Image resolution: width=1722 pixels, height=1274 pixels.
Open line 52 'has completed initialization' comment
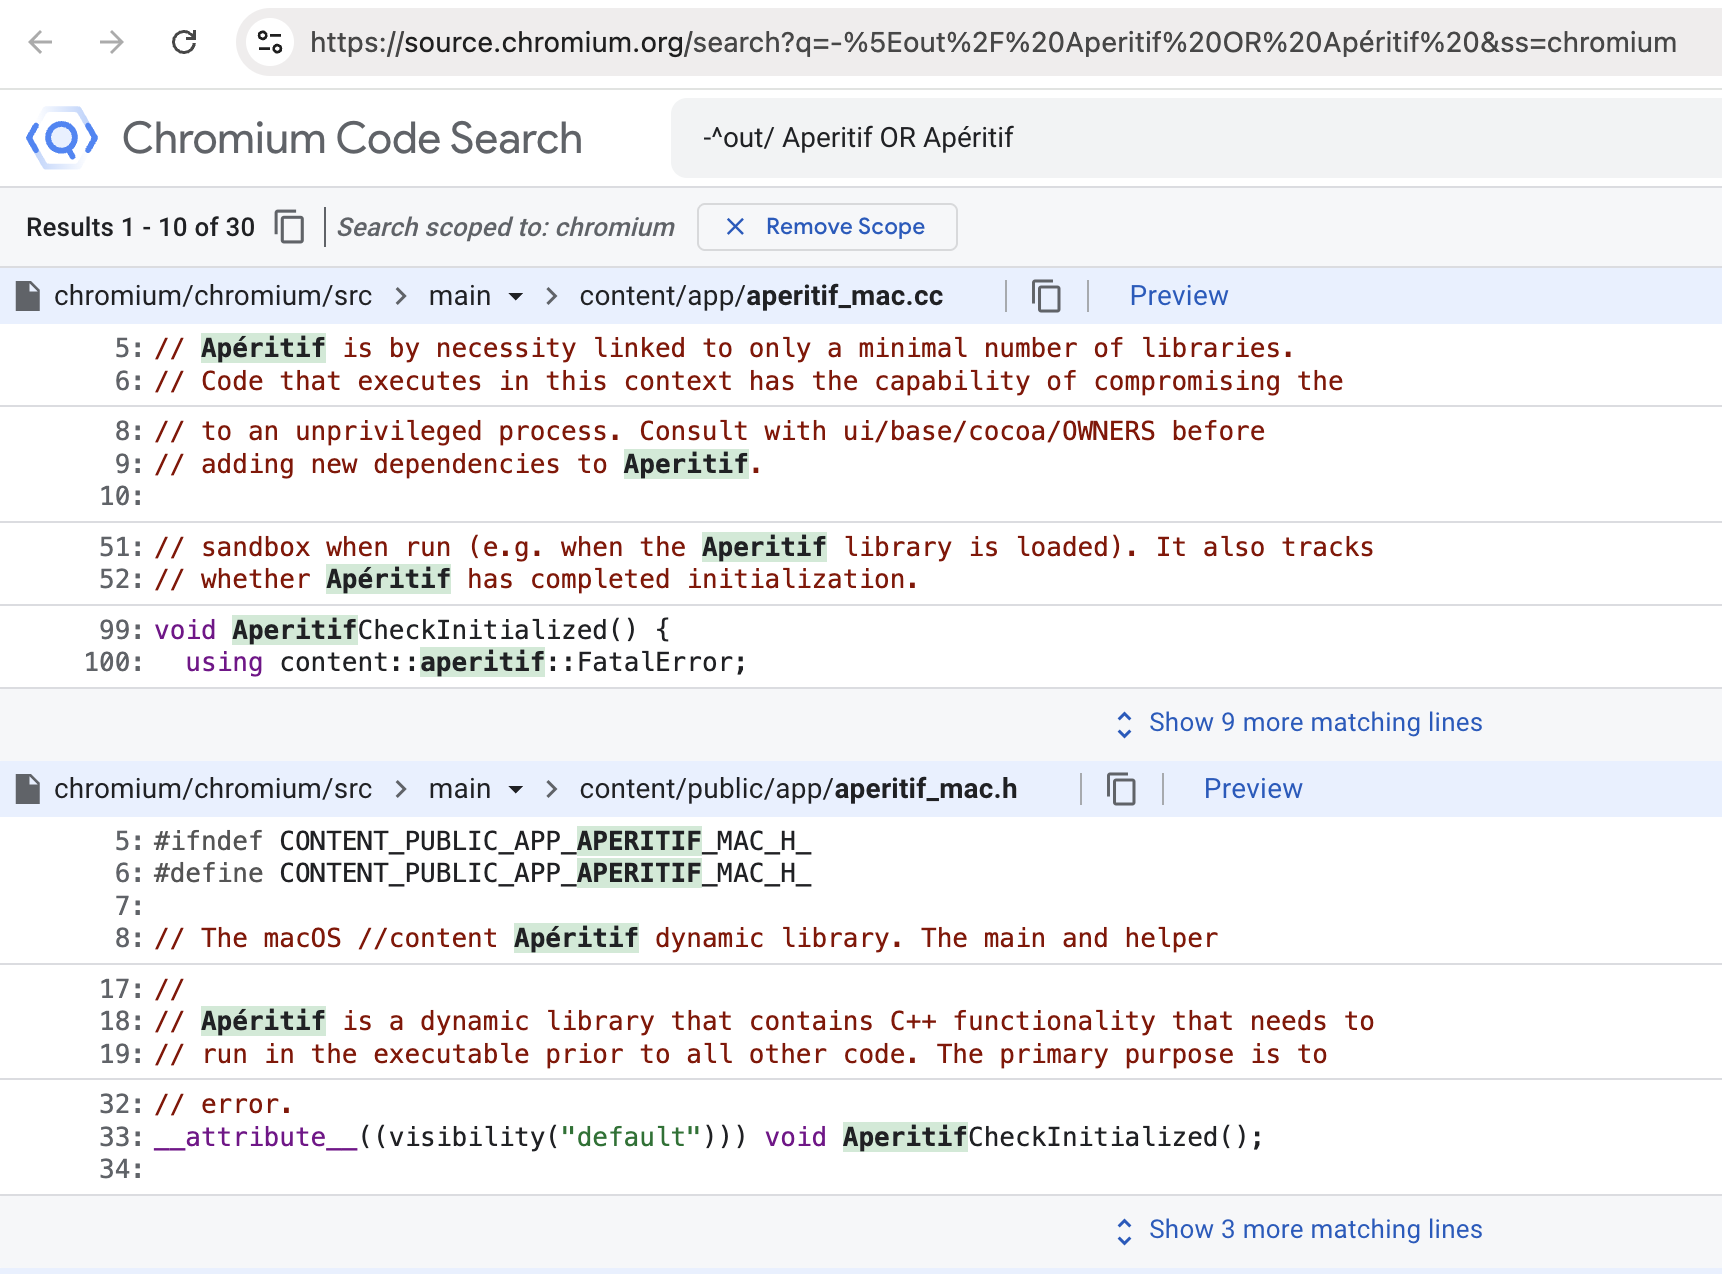[x=535, y=579]
